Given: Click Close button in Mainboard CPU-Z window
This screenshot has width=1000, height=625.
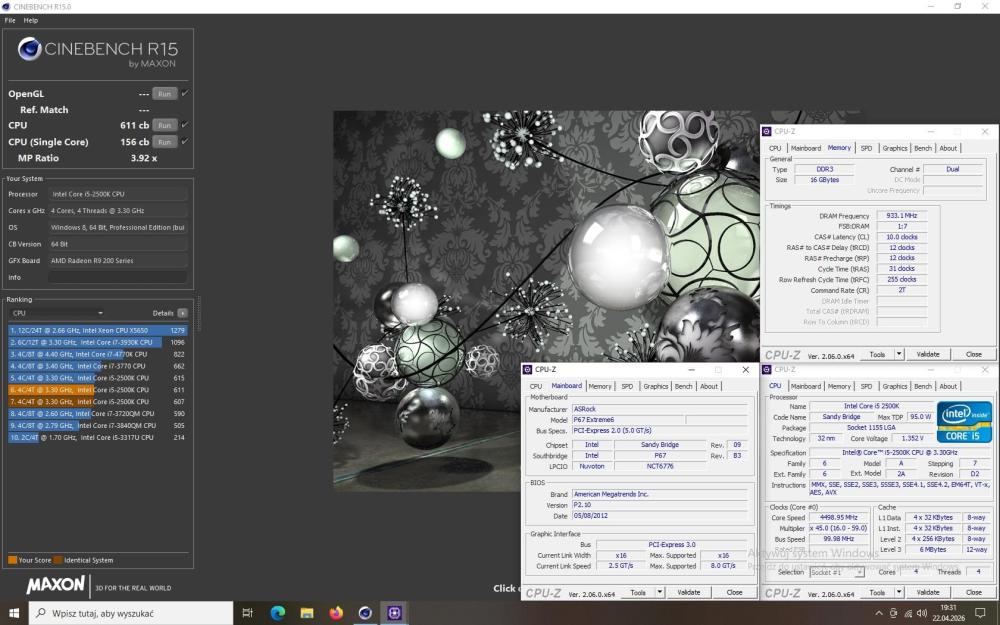Looking at the screenshot, I should coord(734,592).
